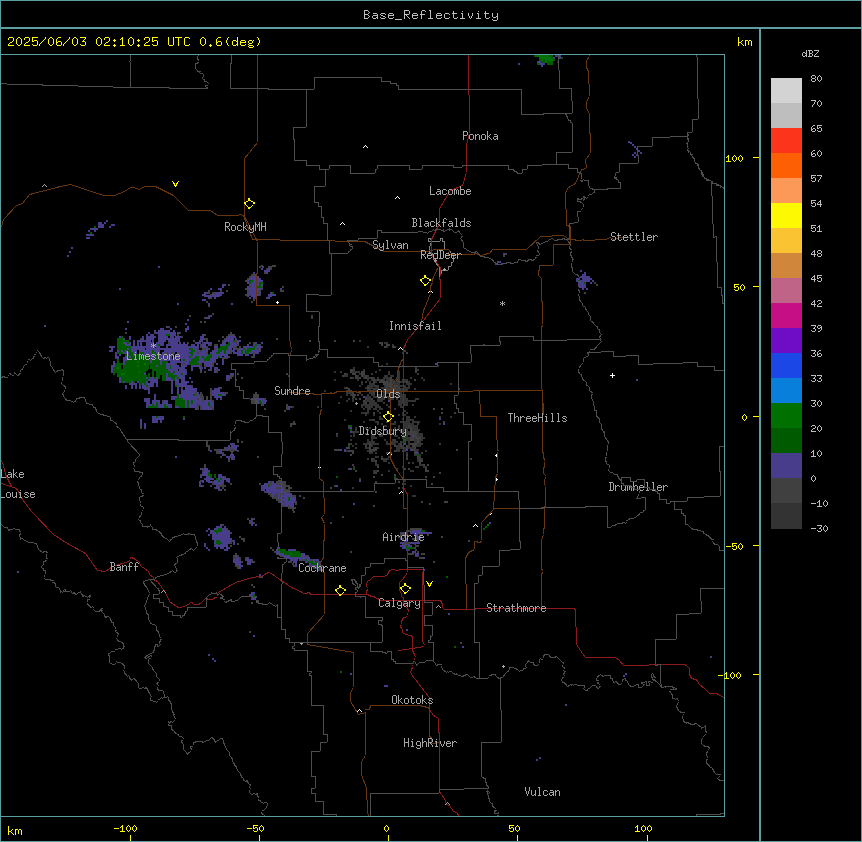Click the 30 dBZ green legend swatch

click(786, 416)
